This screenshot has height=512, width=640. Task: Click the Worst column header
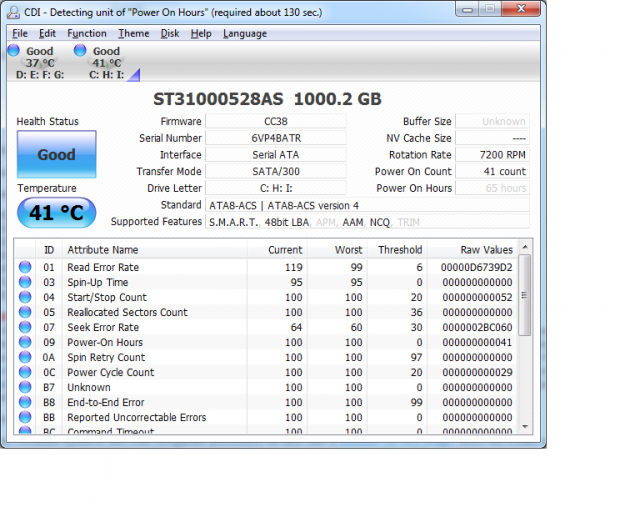(337, 249)
